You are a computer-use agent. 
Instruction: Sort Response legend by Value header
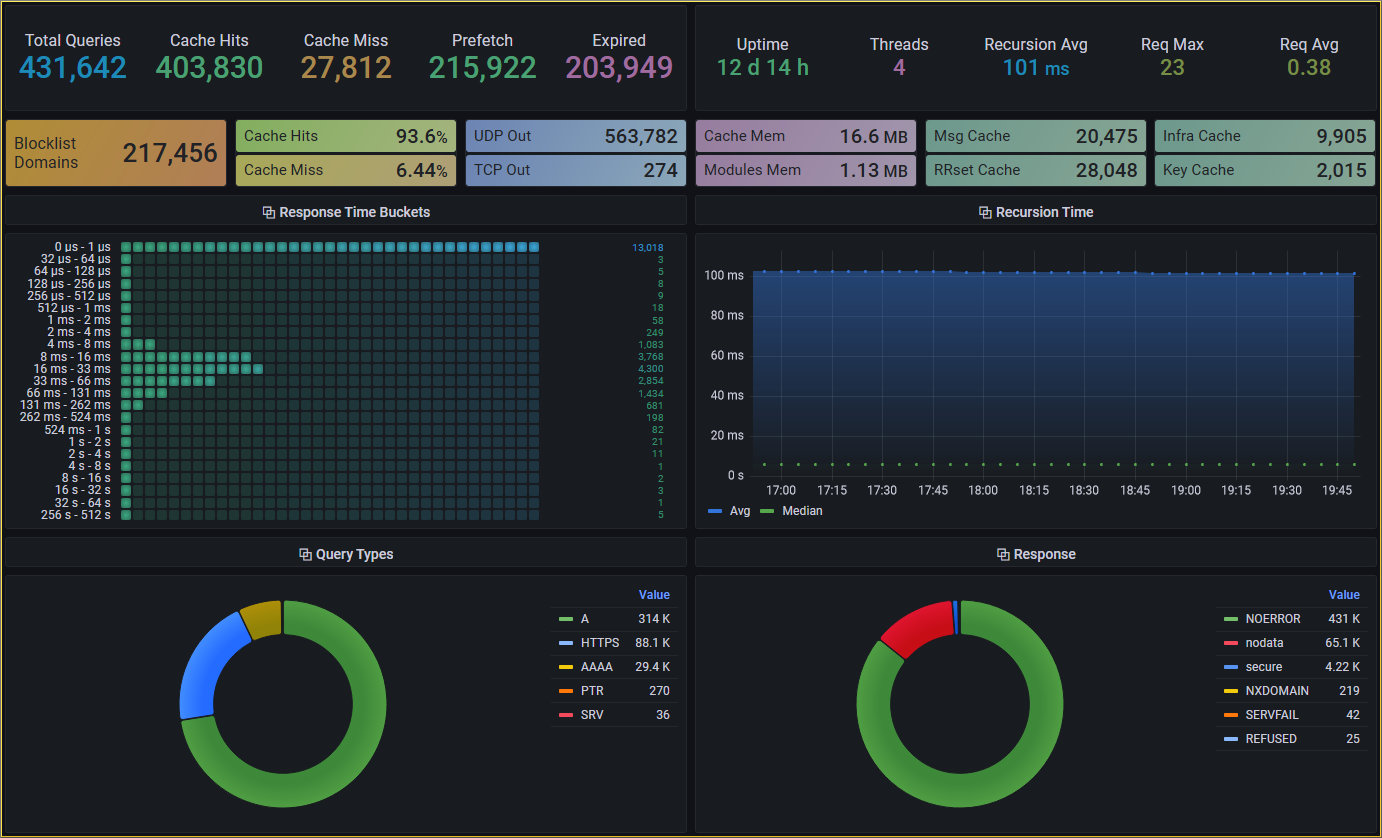[1344, 595]
